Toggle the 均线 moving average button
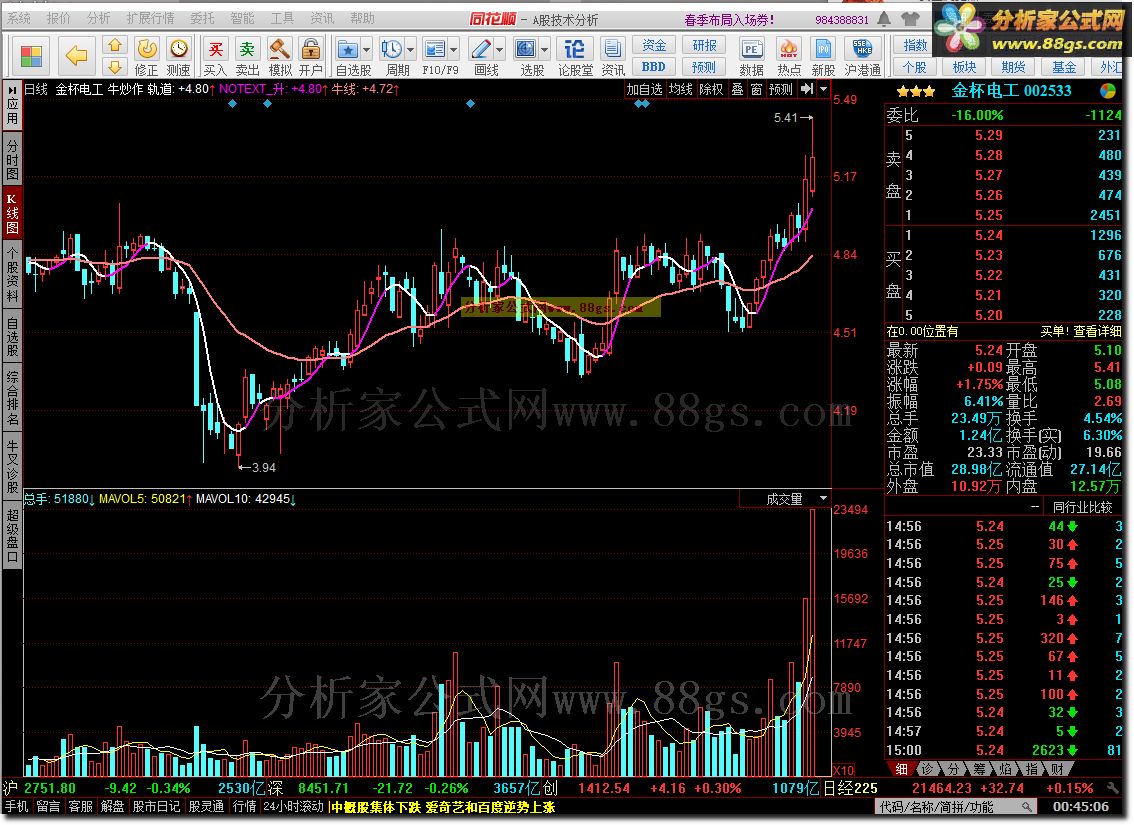Viewport: 1134px width, 825px height. [681, 89]
